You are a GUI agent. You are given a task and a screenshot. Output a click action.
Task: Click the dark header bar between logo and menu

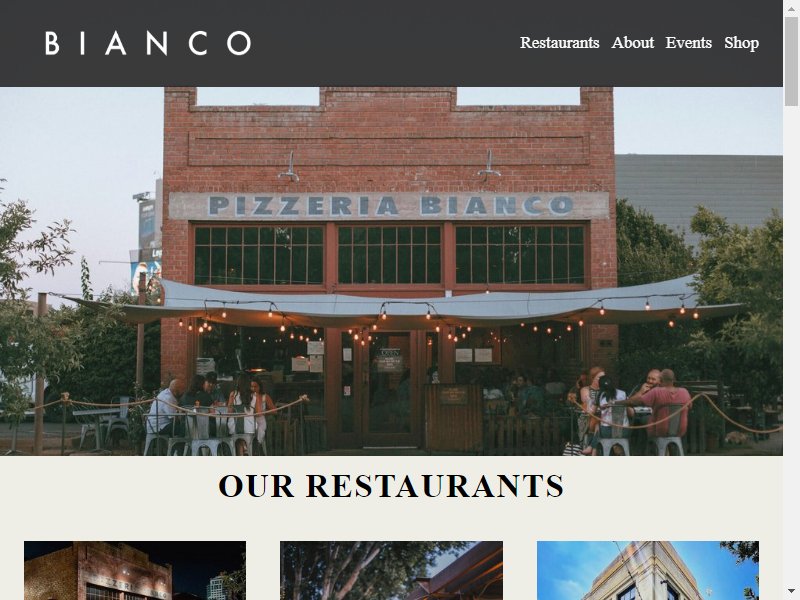point(385,43)
